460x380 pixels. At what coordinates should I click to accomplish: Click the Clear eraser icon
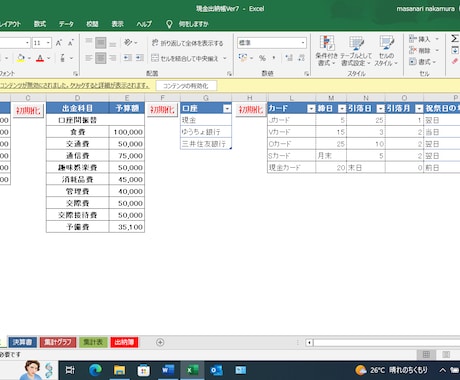(x=455, y=61)
